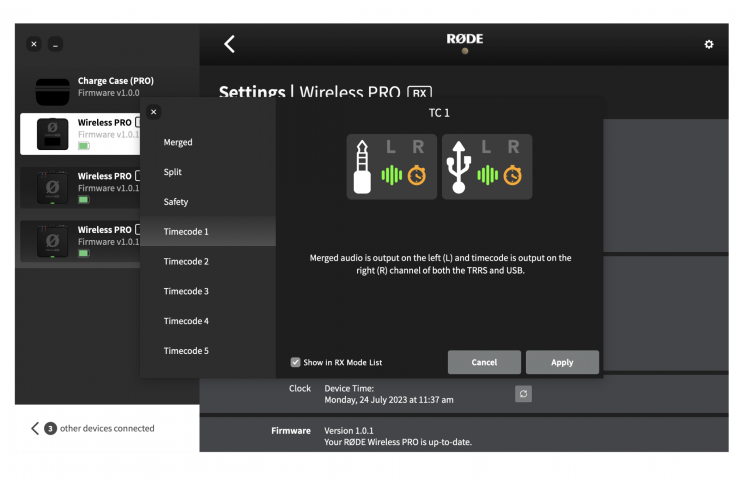Click the selected Wireless PRO device icon

[x=53, y=134]
